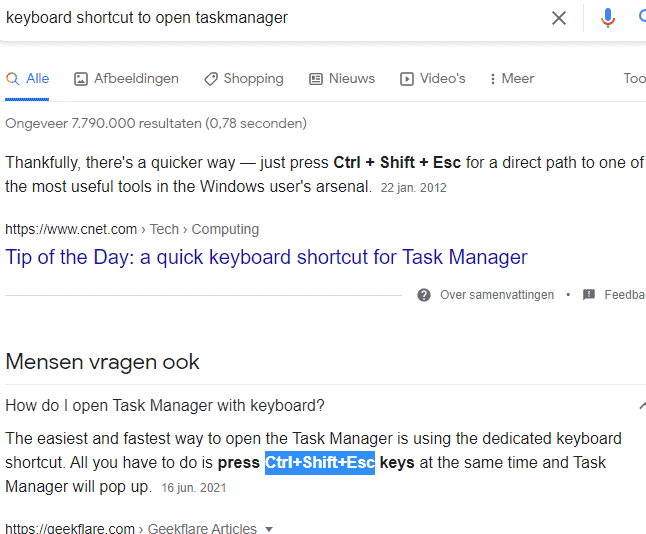Image resolution: width=646 pixels, height=534 pixels.
Task: Select the Alle tab
Action: [27, 78]
